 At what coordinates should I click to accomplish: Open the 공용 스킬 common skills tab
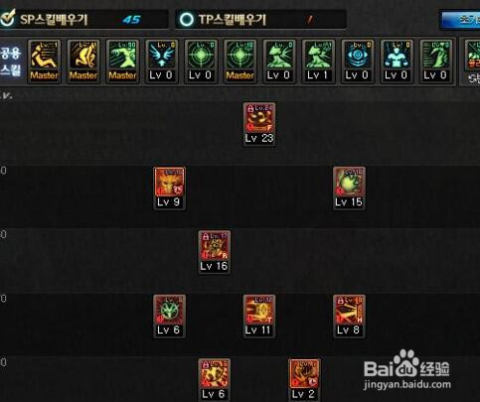pyautogui.click(x=11, y=61)
